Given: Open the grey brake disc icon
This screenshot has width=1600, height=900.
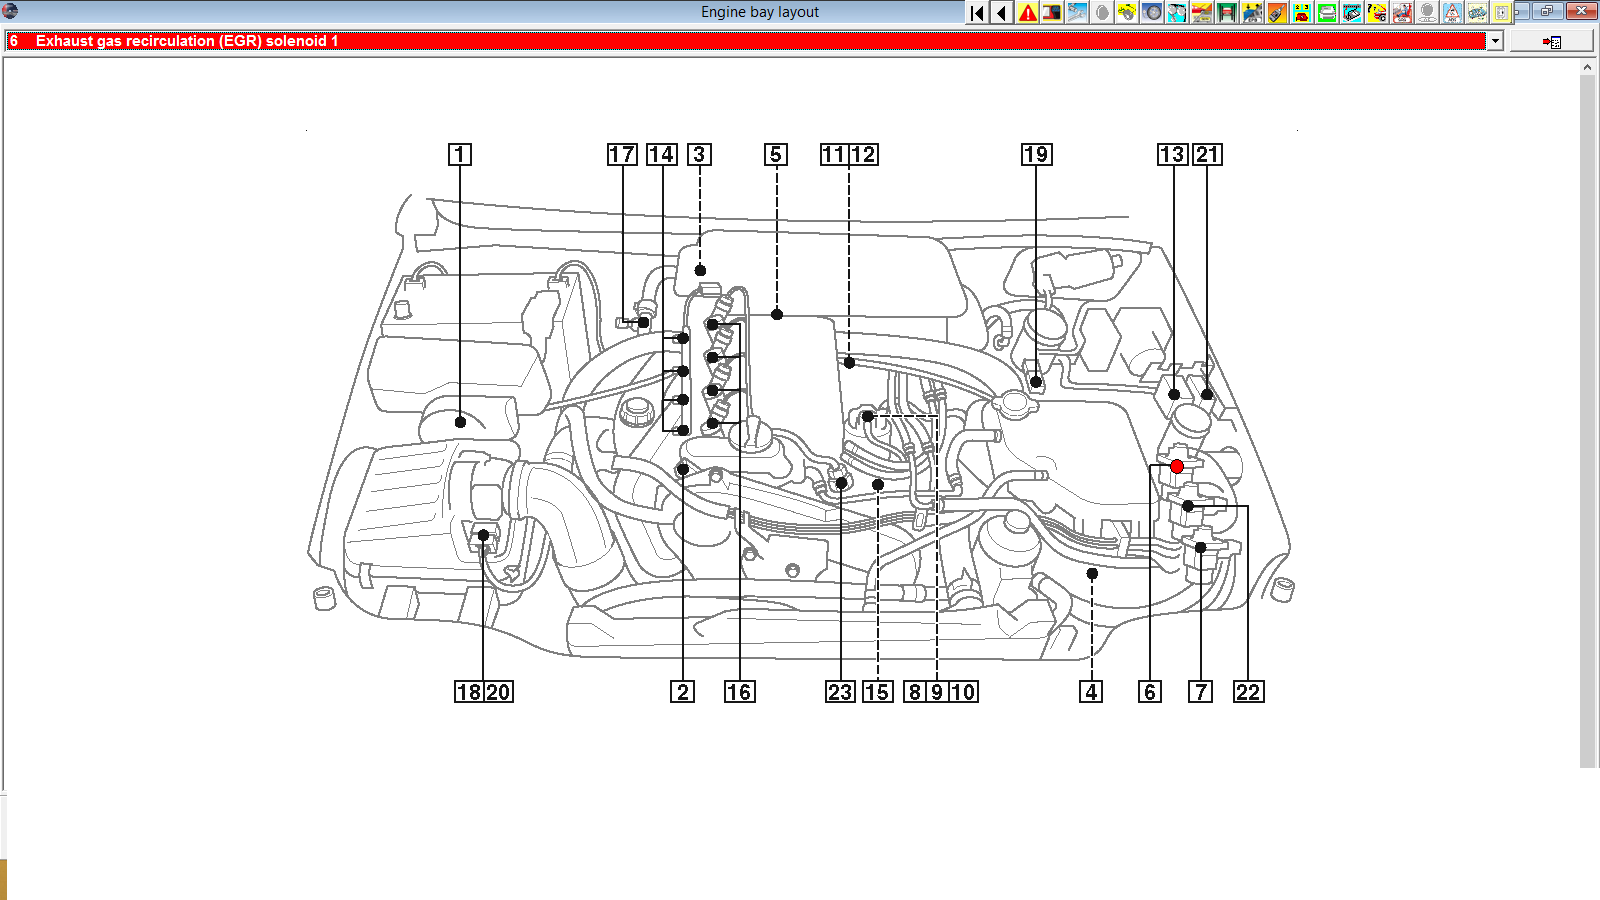Looking at the screenshot, I should click(x=1427, y=13).
